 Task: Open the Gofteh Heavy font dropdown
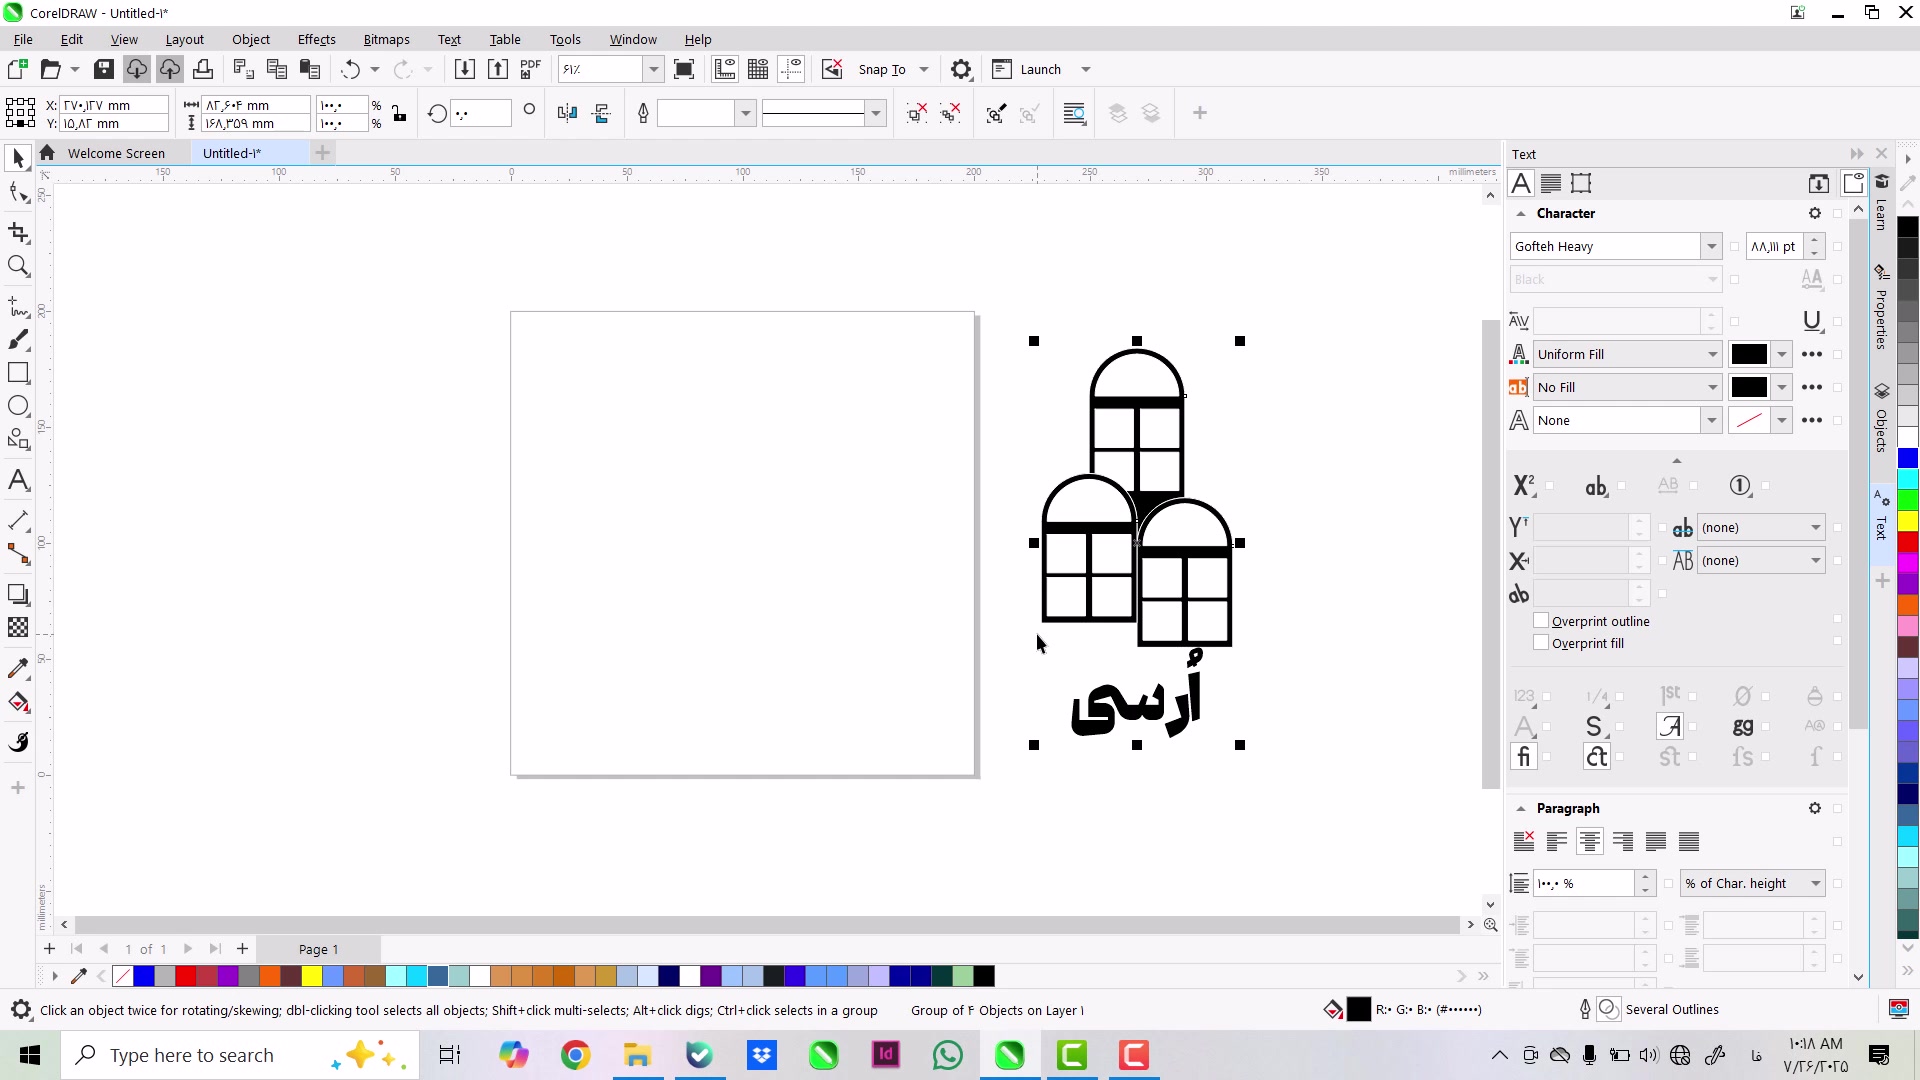1711,246
